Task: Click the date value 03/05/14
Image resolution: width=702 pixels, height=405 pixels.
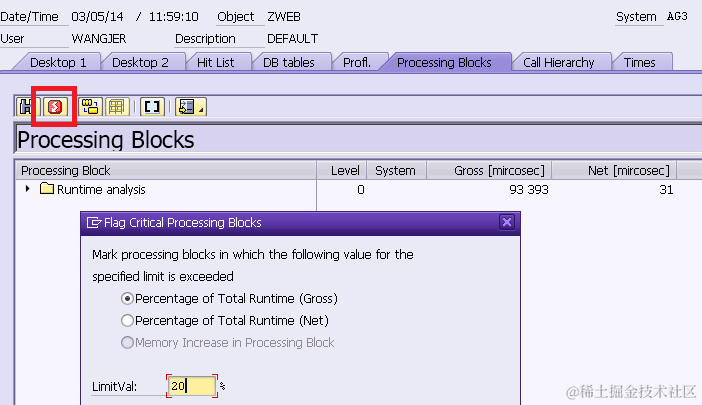Action: coord(97,17)
